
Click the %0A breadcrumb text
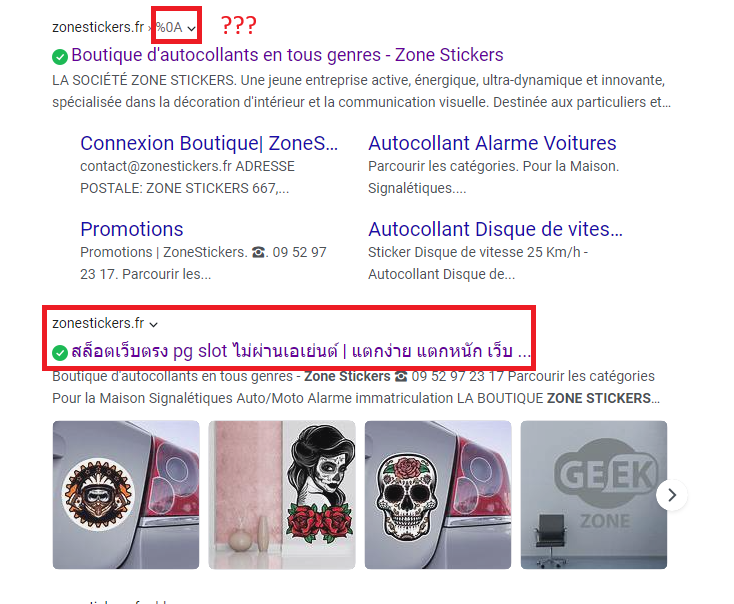point(169,27)
